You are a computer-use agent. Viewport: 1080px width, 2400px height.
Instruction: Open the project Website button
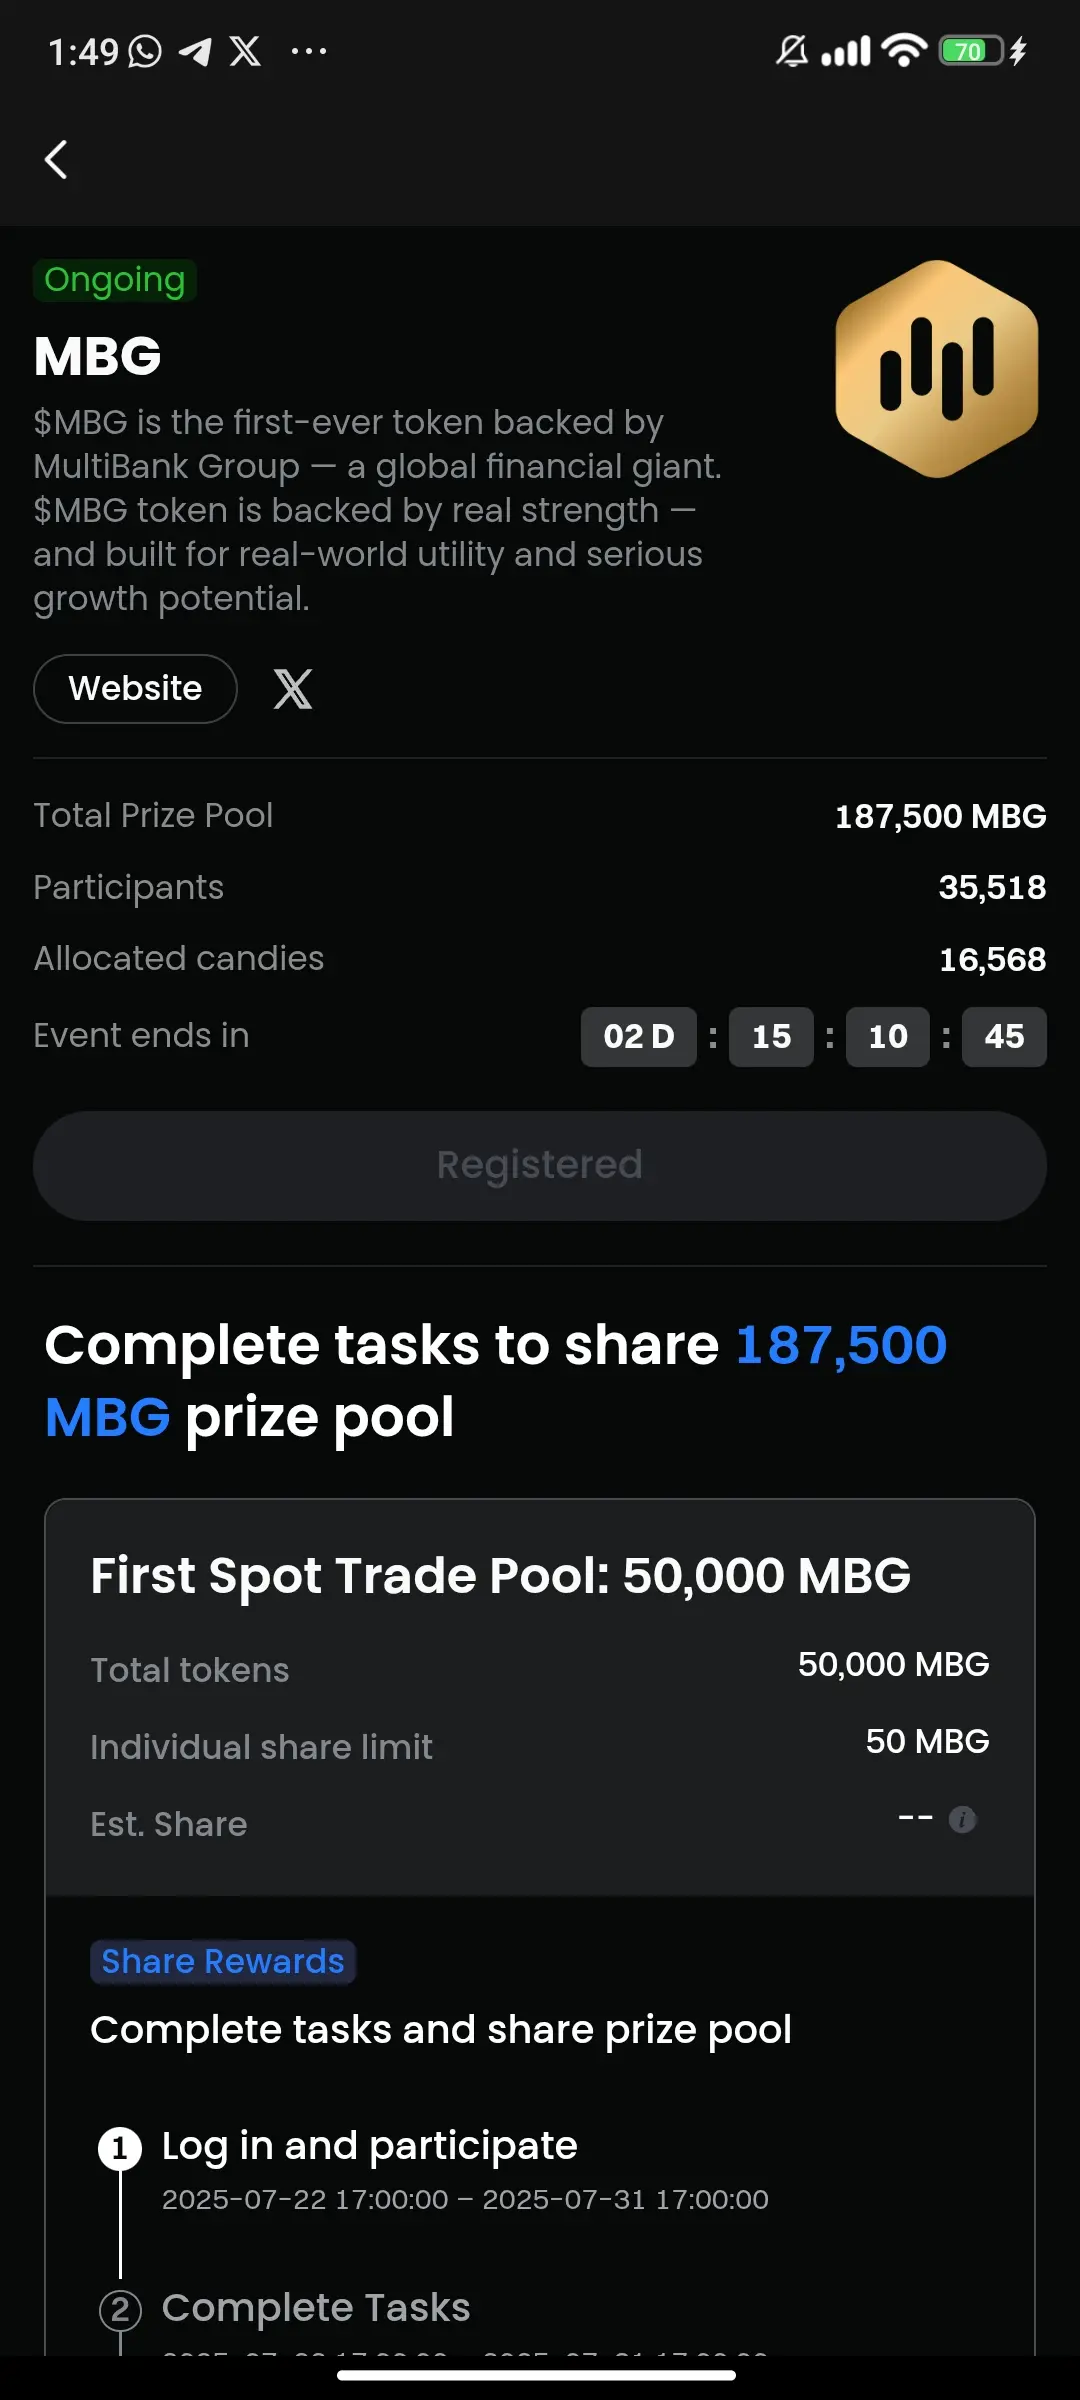pos(135,689)
